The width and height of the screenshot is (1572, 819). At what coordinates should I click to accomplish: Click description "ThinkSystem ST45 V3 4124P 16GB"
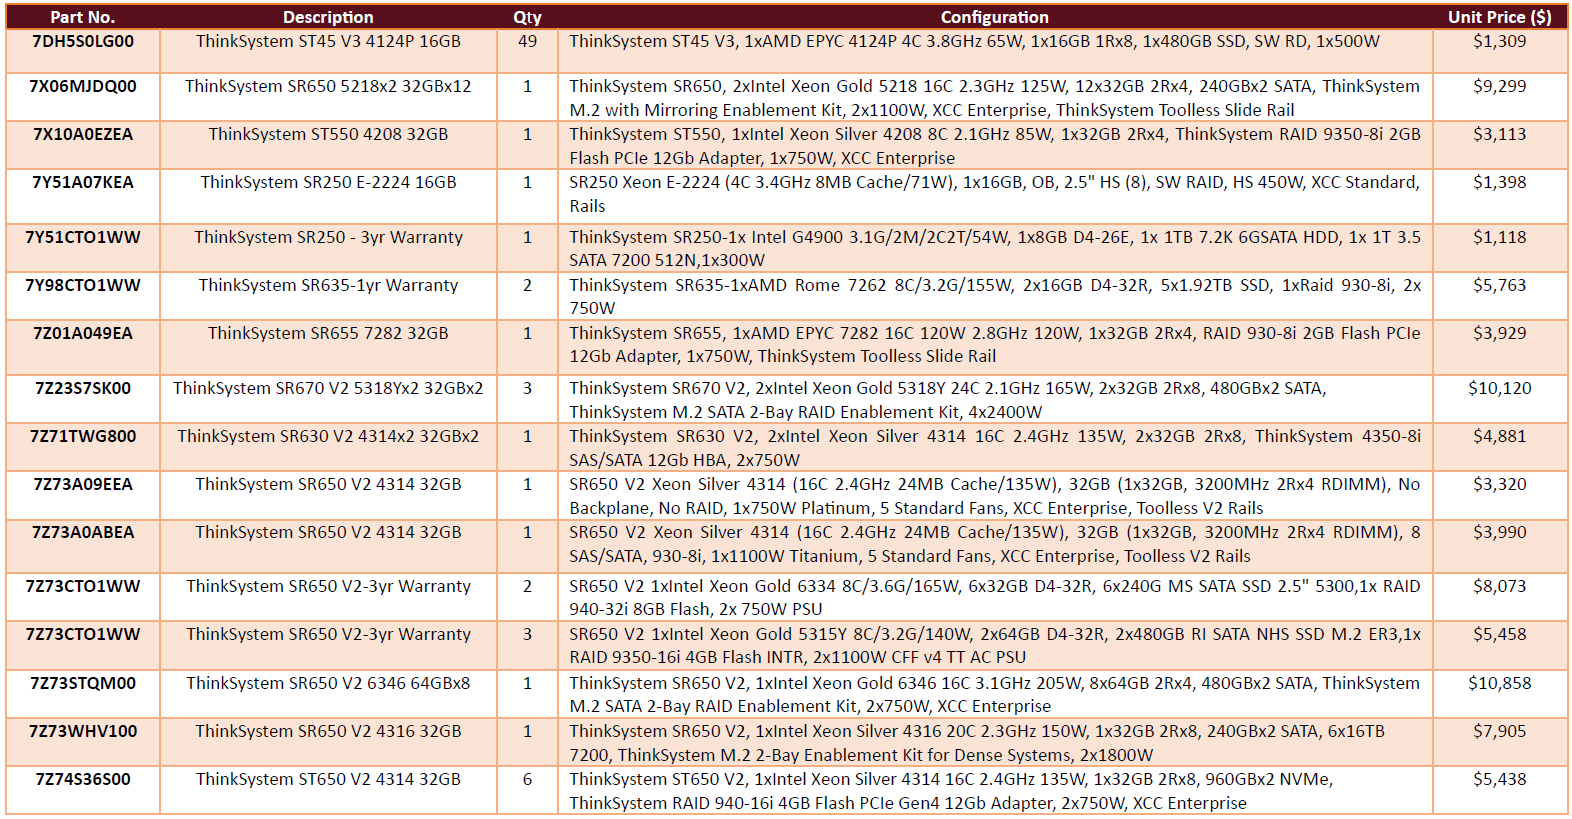click(328, 41)
